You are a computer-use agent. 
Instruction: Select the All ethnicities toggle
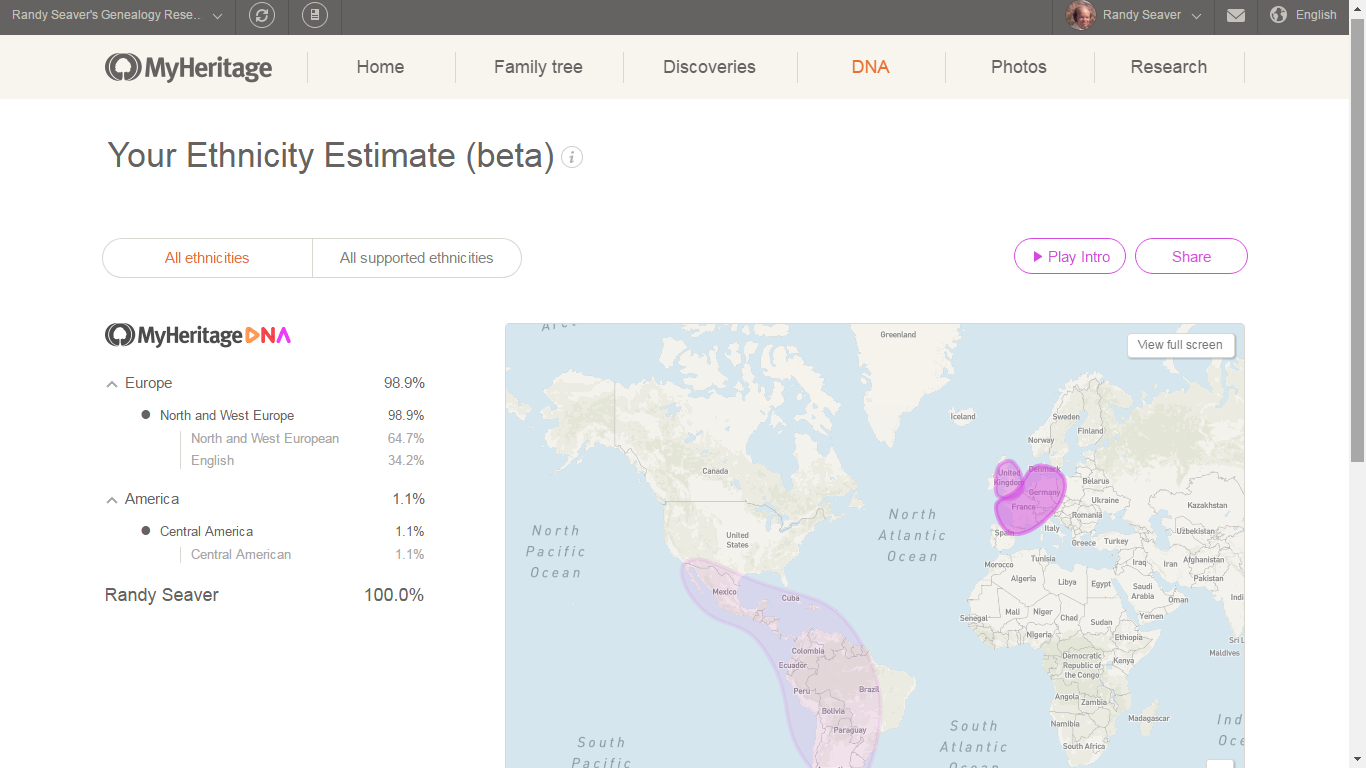[x=207, y=258]
